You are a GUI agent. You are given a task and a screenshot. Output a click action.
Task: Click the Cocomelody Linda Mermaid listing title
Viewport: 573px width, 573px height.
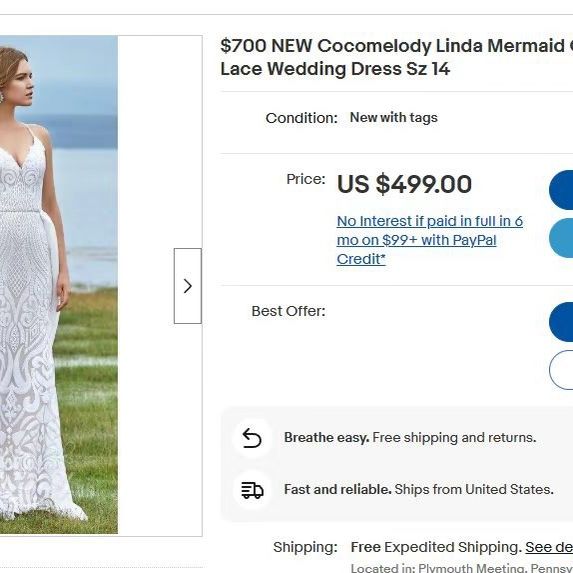(x=396, y=57)
